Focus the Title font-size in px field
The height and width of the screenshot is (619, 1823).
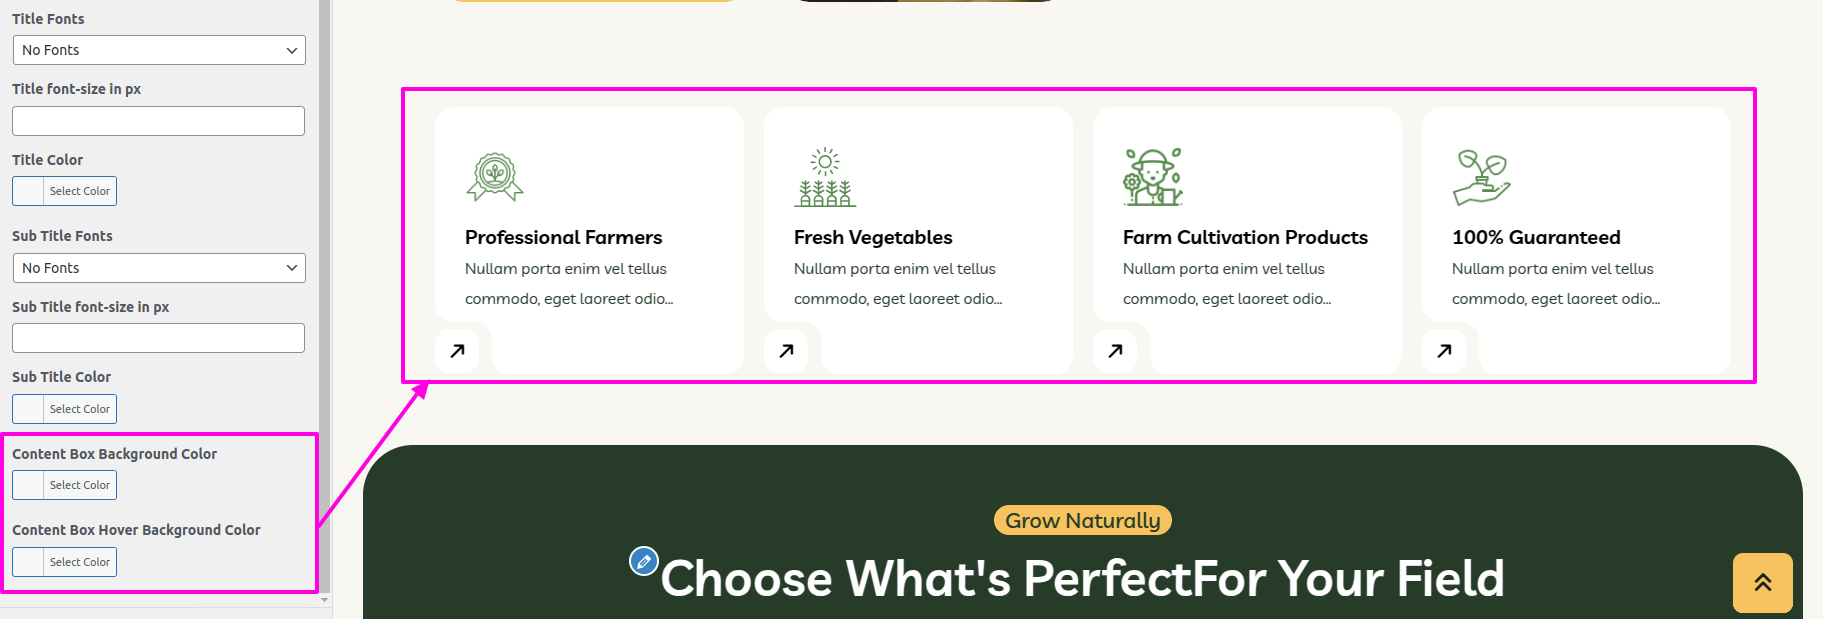pyautogui.click(x=158, y=121)
